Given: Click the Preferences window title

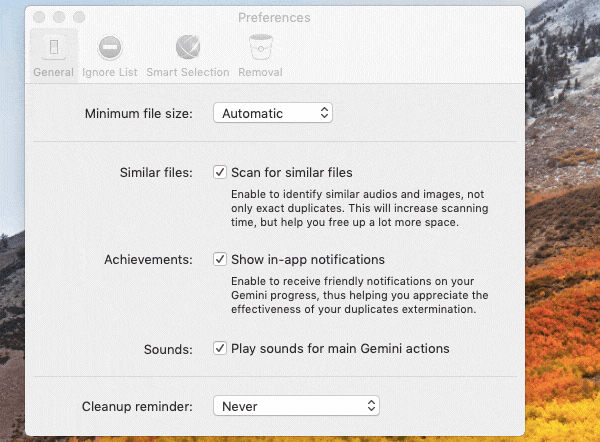Looking at the screenshot, I should [x=274, y=18].
